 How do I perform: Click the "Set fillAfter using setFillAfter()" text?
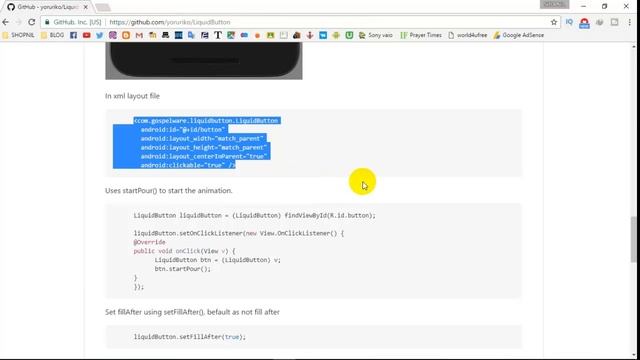point(192,312)
